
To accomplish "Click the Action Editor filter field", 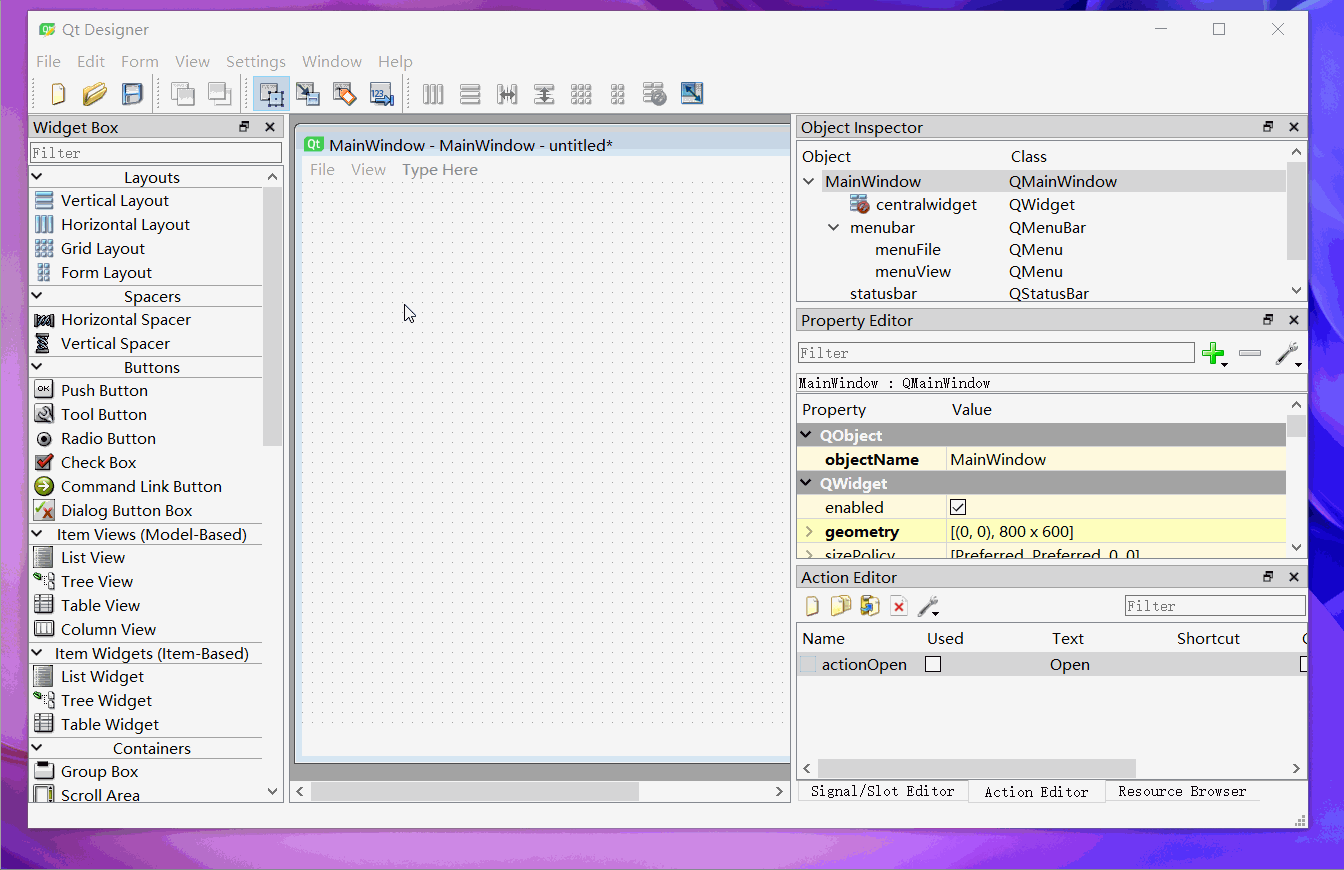I will (x=1215, y=606).
